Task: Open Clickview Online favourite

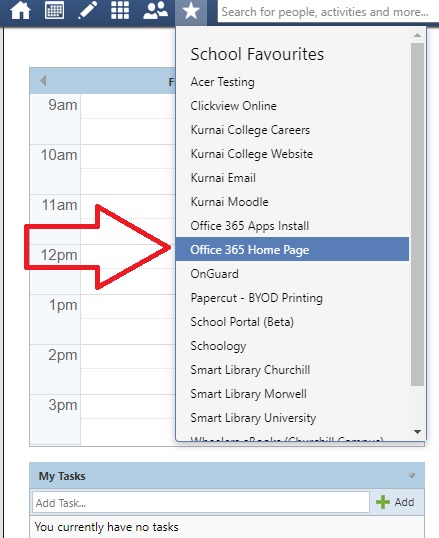Action: pos(233,106)
